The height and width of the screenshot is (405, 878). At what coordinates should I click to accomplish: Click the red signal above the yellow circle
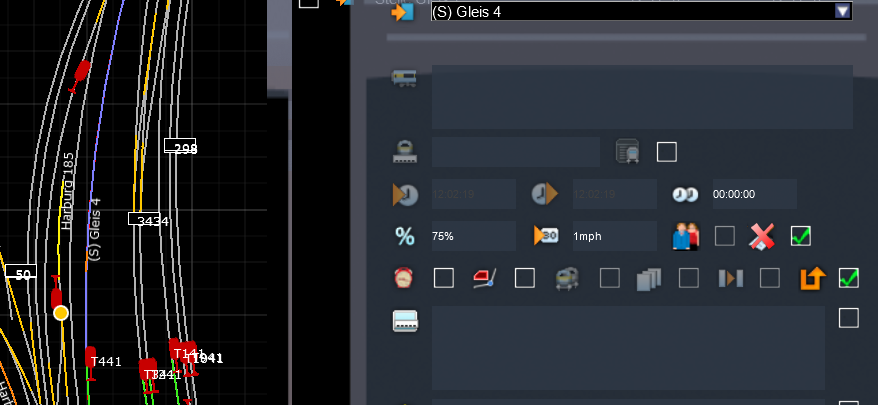click(x=56, y=294)
